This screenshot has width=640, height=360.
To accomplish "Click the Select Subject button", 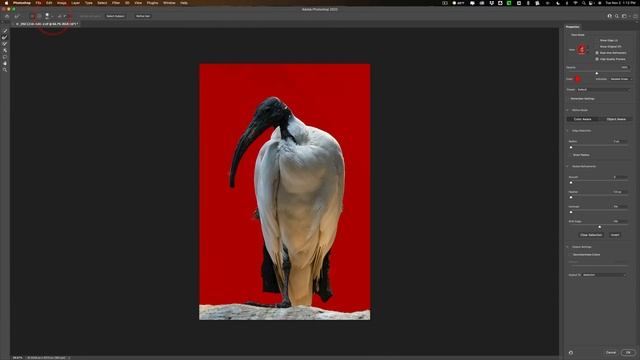I will pyautogui.click(x=116, y=16).
